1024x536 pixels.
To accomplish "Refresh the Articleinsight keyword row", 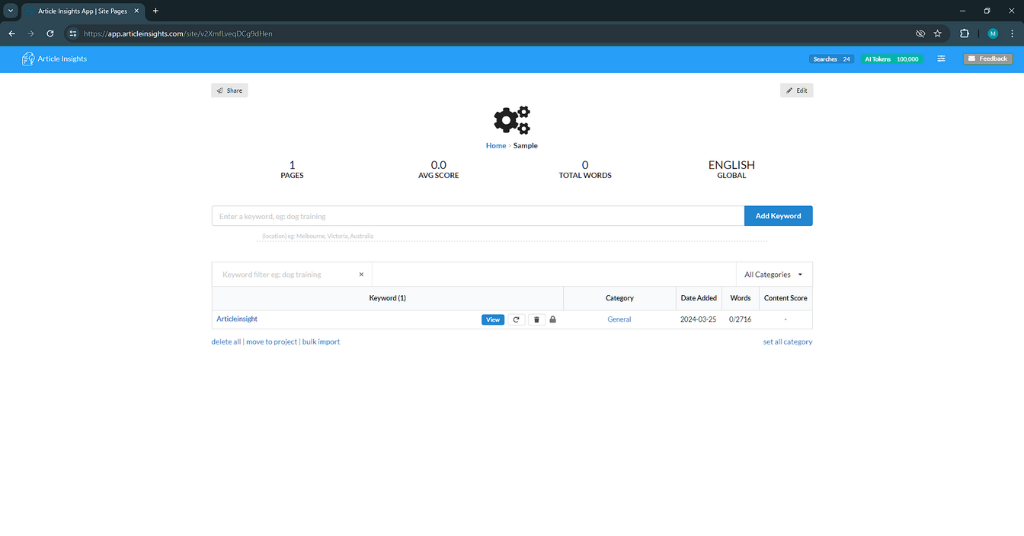I will [x=516, y=319].
